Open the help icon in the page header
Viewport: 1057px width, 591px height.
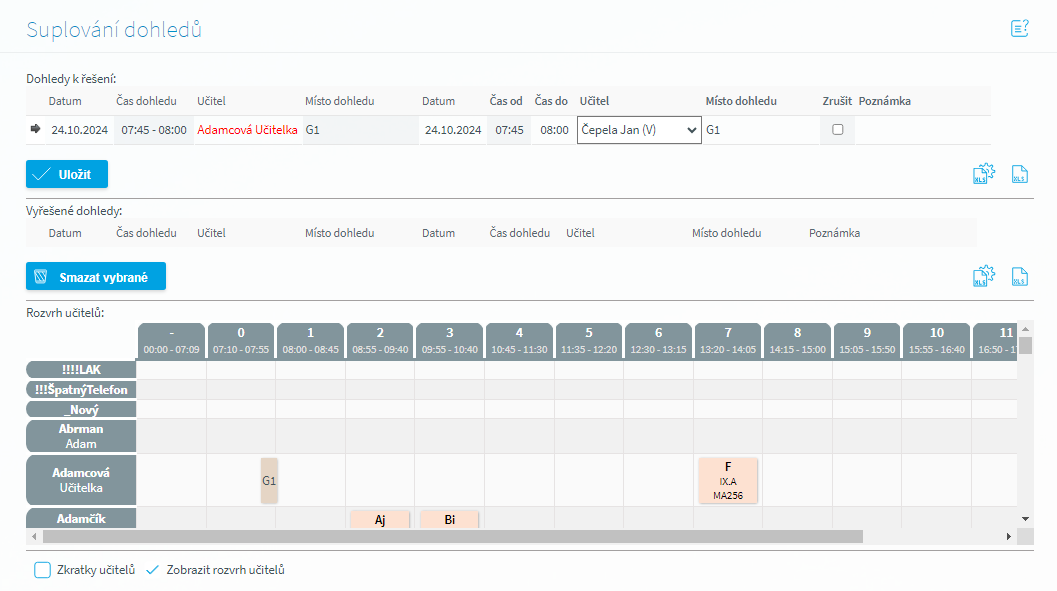pyautogui.click(x=1020, y=29)
